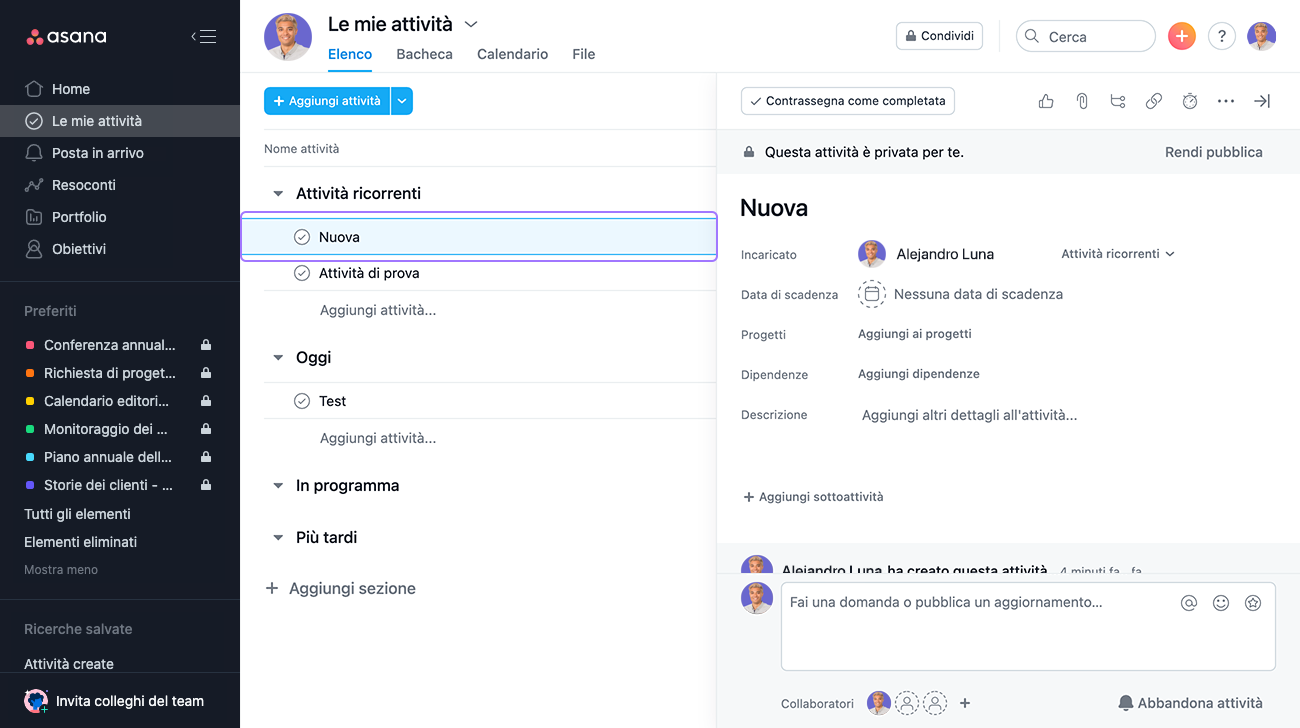Image resolution: width=1300 pixels, height=728 pixels.
Task: Click the subtask branch icon in task toolbar
Action: [x=1118, y=101]
